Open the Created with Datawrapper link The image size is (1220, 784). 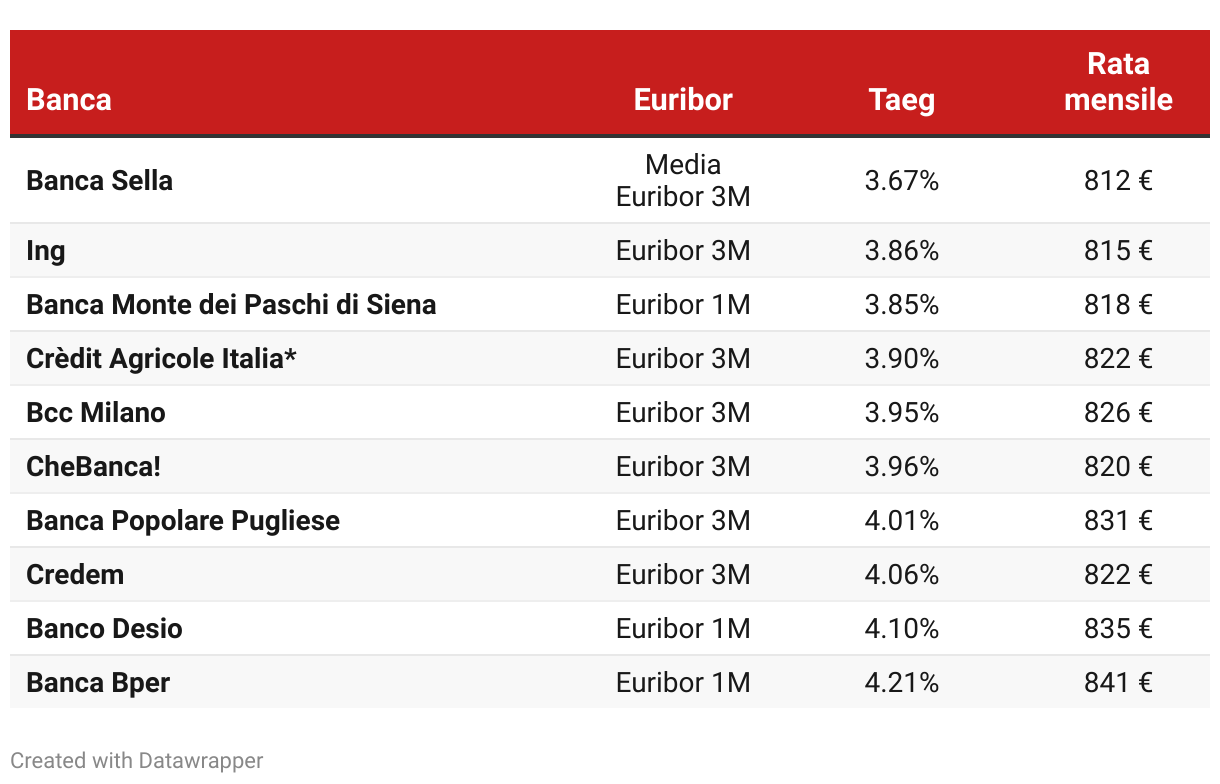tap(137, 760)
